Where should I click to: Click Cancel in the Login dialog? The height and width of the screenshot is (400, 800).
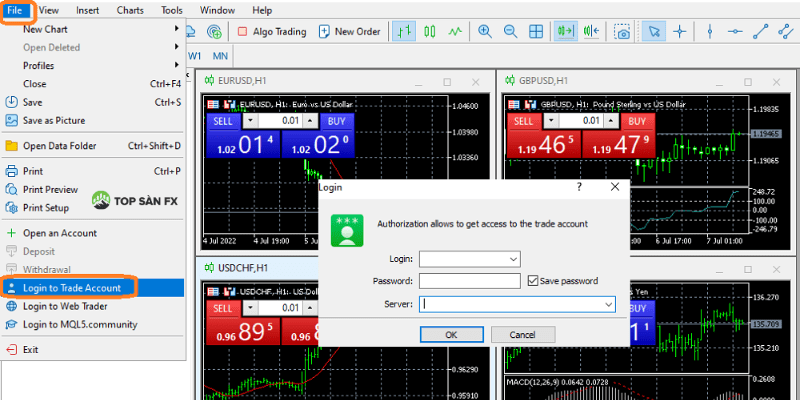click(522, 335)
